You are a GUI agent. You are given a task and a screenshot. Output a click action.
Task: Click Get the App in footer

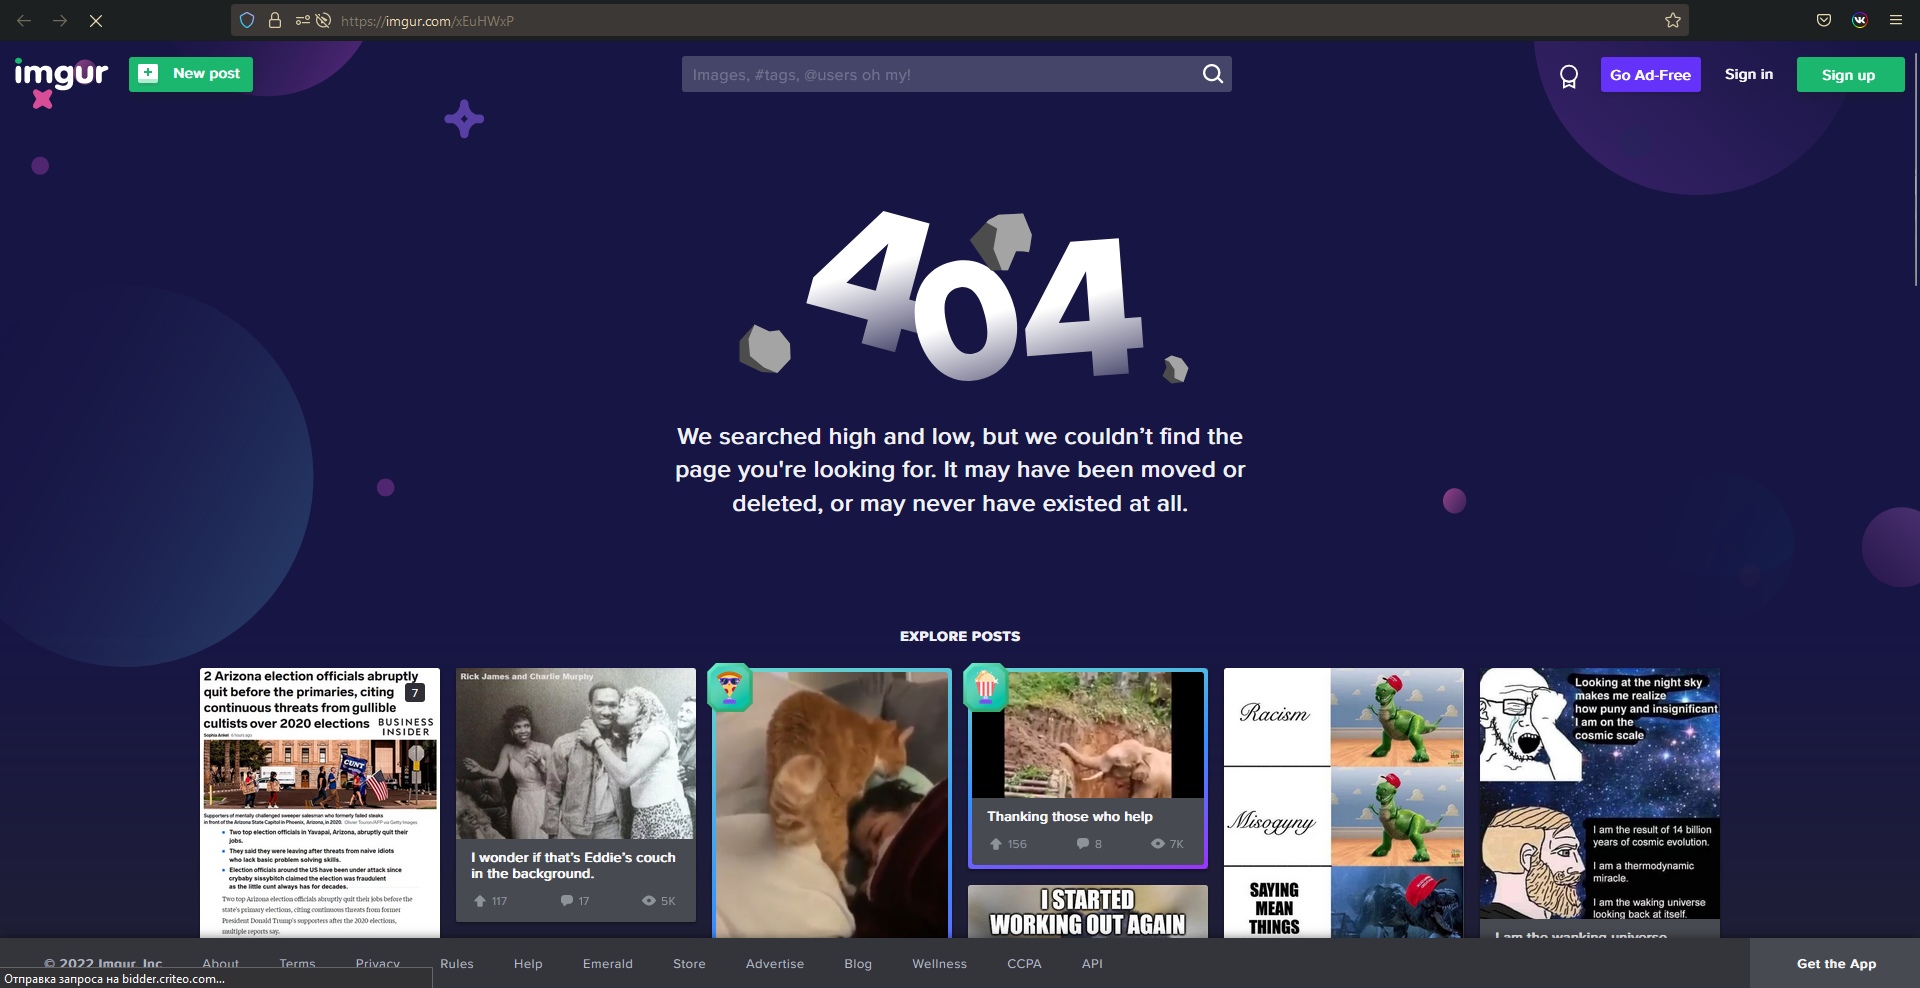click(1836, 964)
